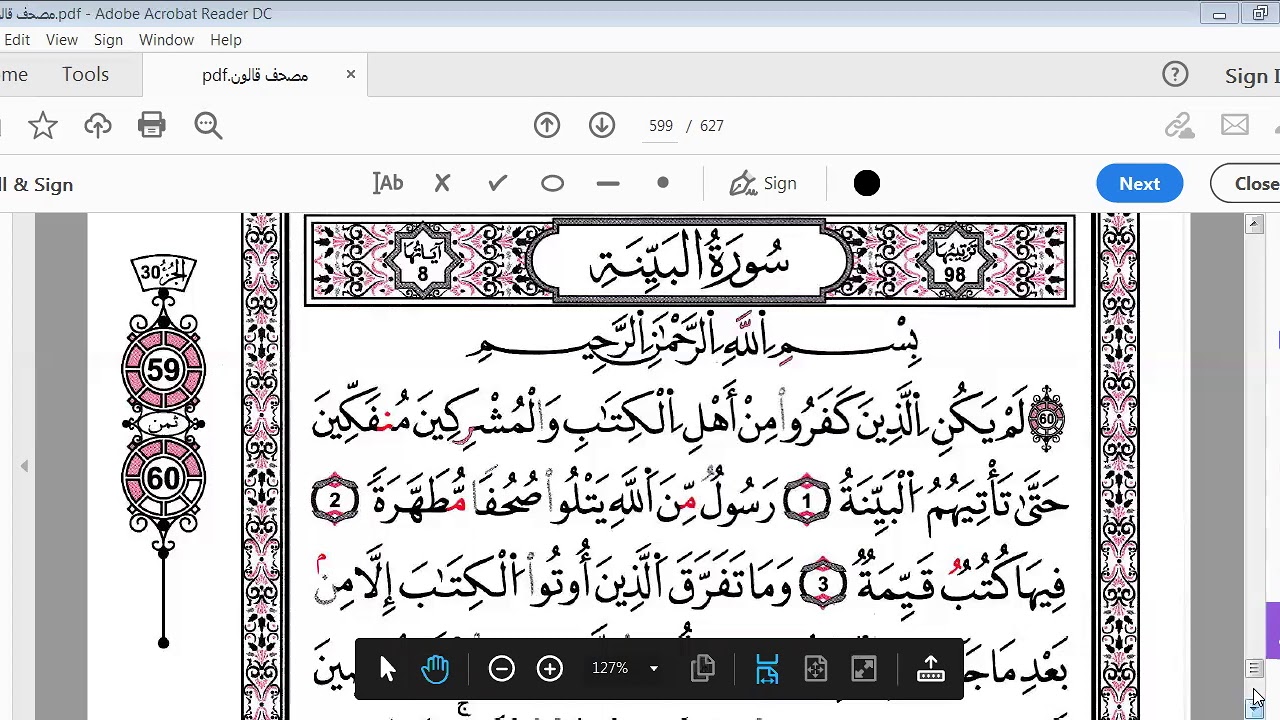
Task: Click the Sign In link
Action: pos(1252,76)
